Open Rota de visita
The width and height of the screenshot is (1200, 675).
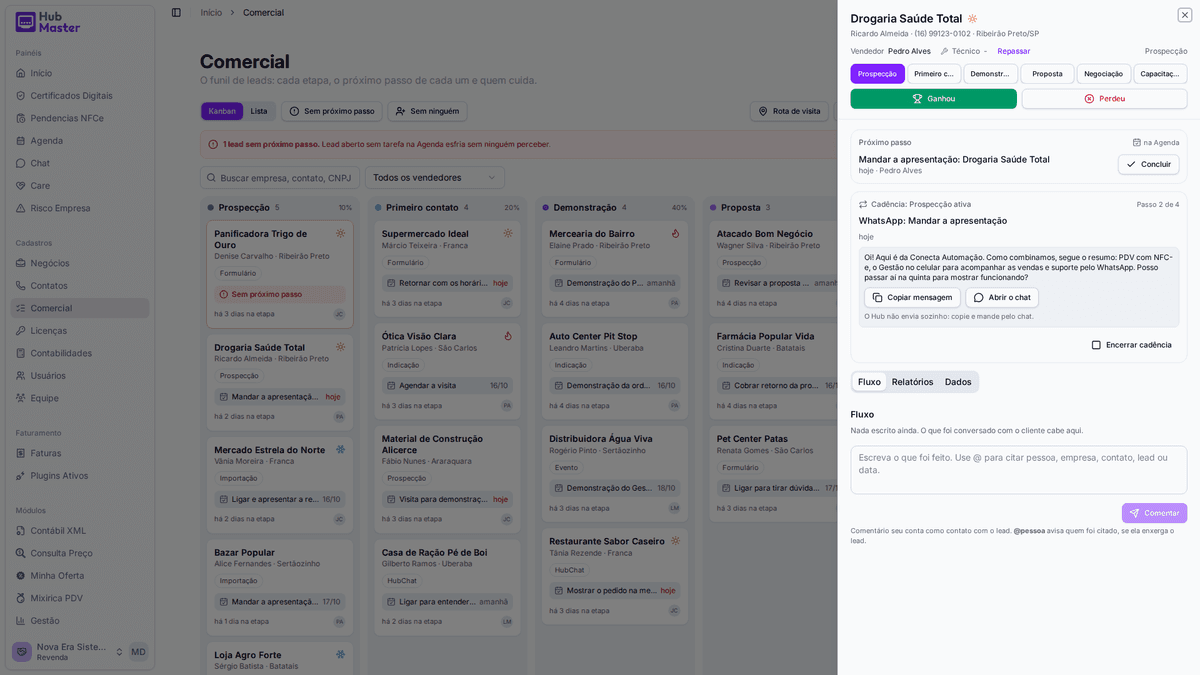point(789,111)
